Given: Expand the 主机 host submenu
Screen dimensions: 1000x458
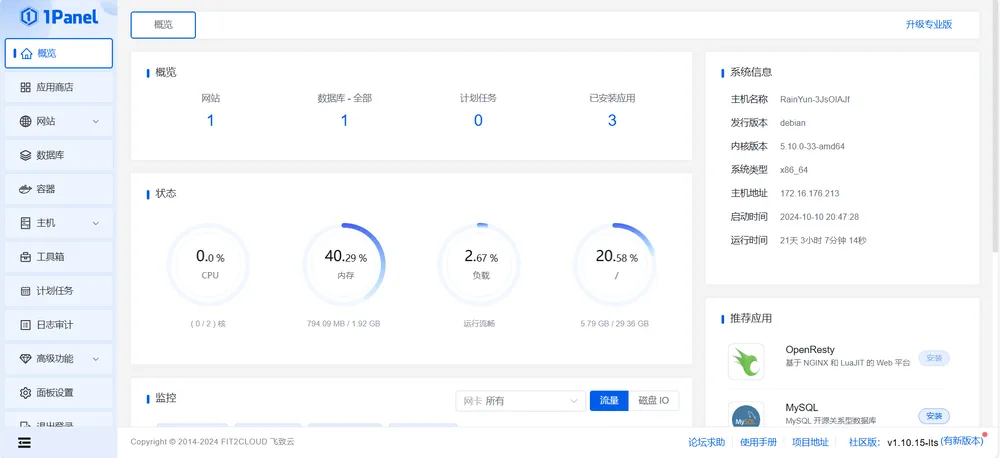Looking at the screenshot, I should (96, 223).
